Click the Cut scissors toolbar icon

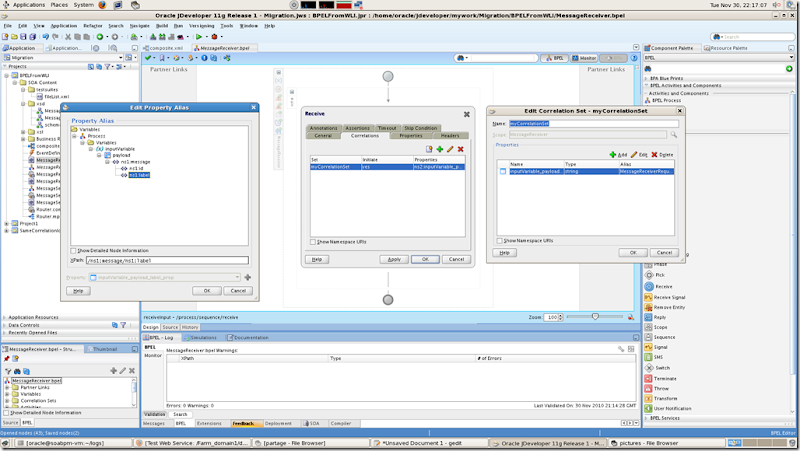[68, 37]
